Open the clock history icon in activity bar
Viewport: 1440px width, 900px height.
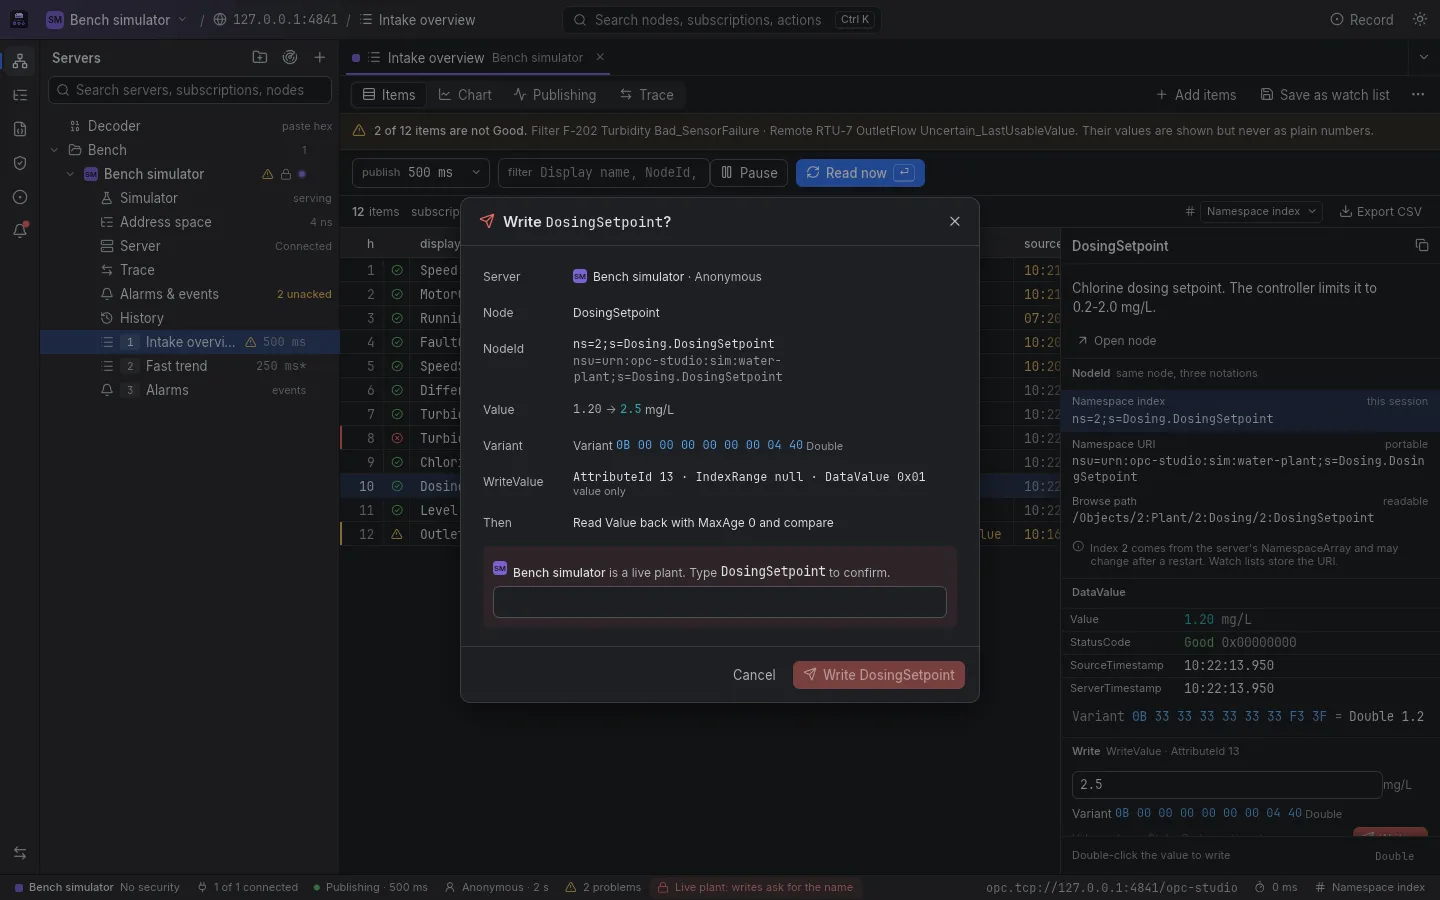coord(20,197)
